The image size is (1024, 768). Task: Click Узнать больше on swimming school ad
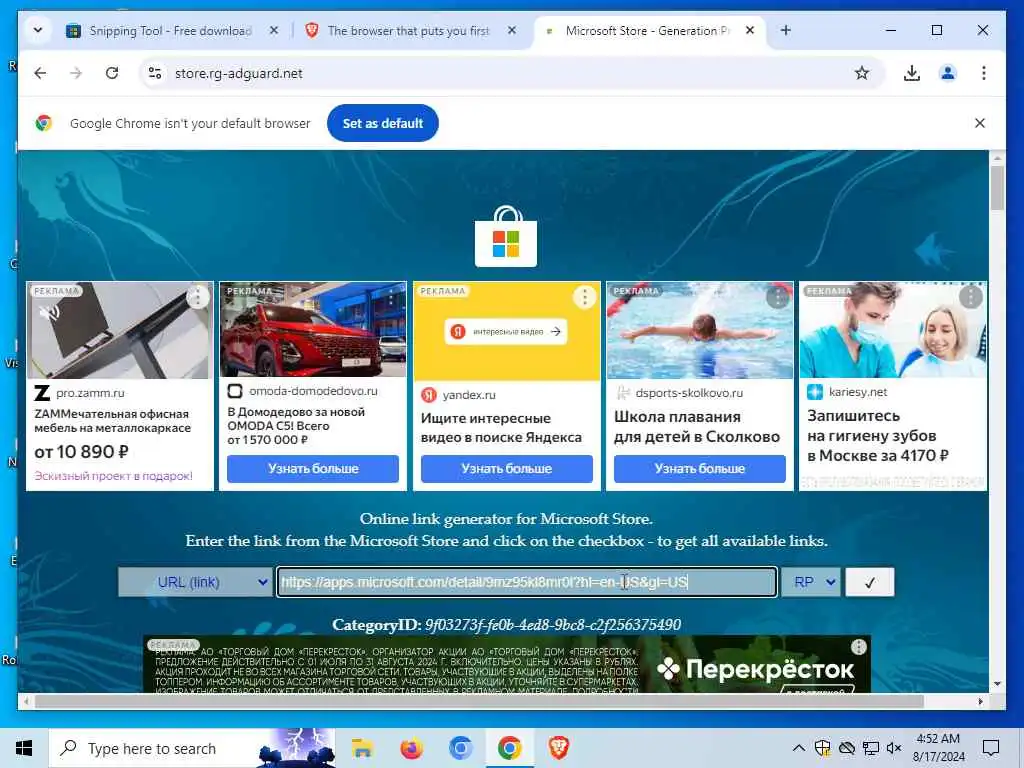point(699,468)
